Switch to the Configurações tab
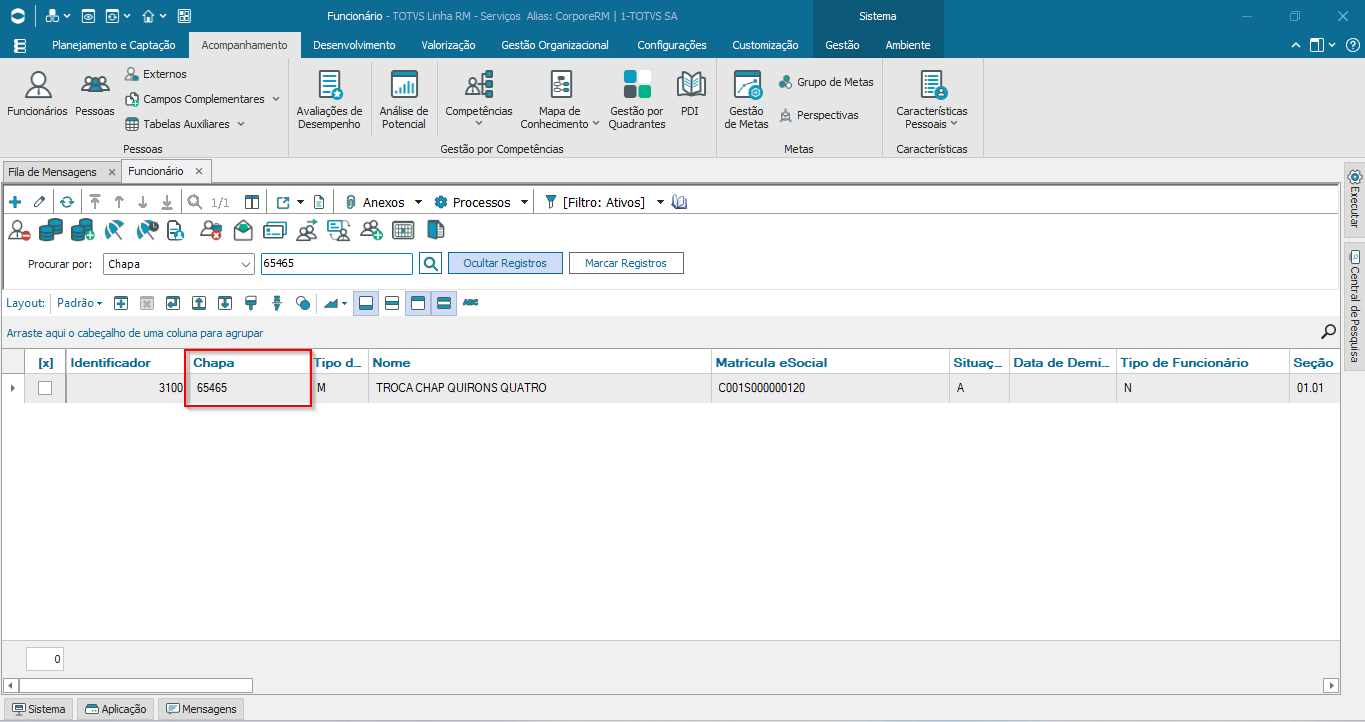Viewport: 1365px width, 722px height. [672, 45]
